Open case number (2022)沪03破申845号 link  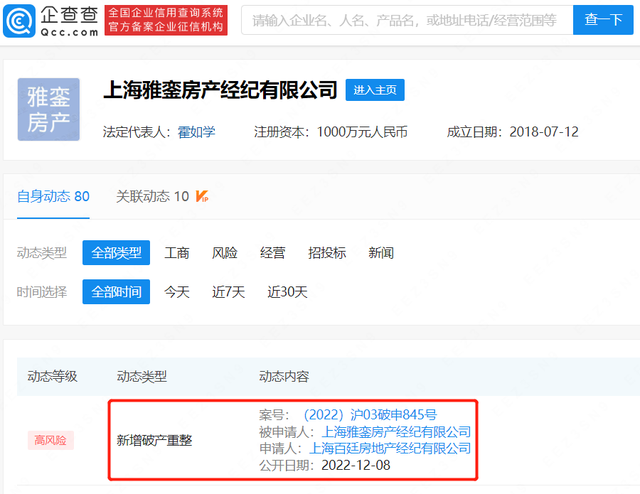coord(370,415)
